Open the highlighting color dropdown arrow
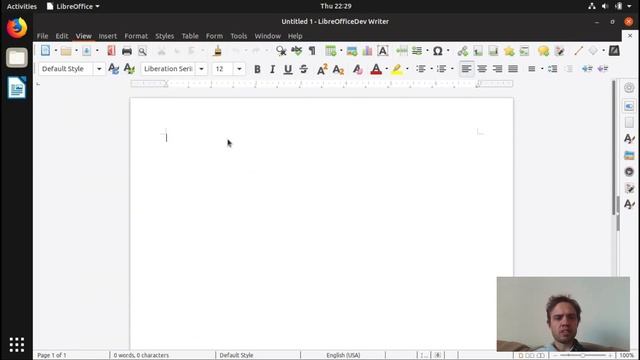 click(407, 69)
